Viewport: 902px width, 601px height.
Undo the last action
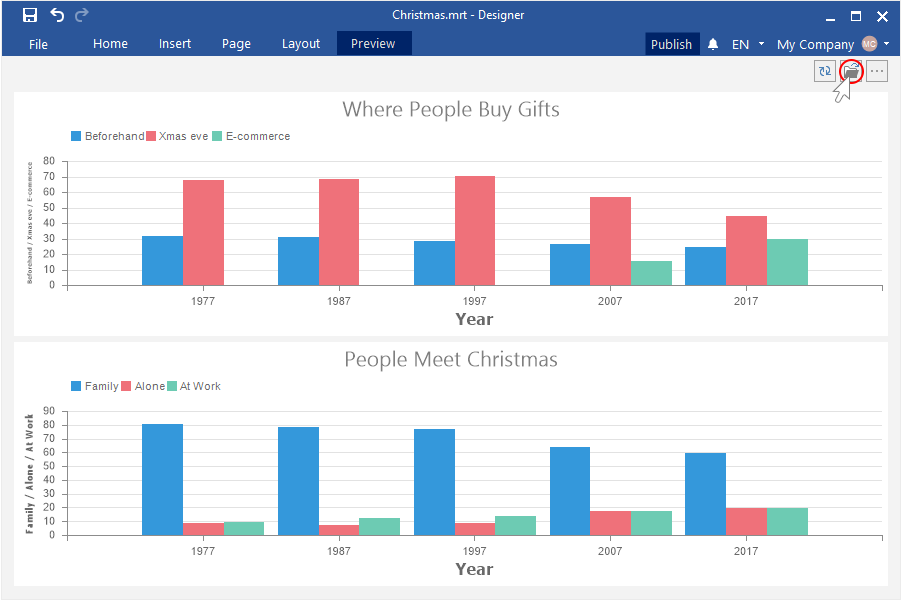pos(57,15)
